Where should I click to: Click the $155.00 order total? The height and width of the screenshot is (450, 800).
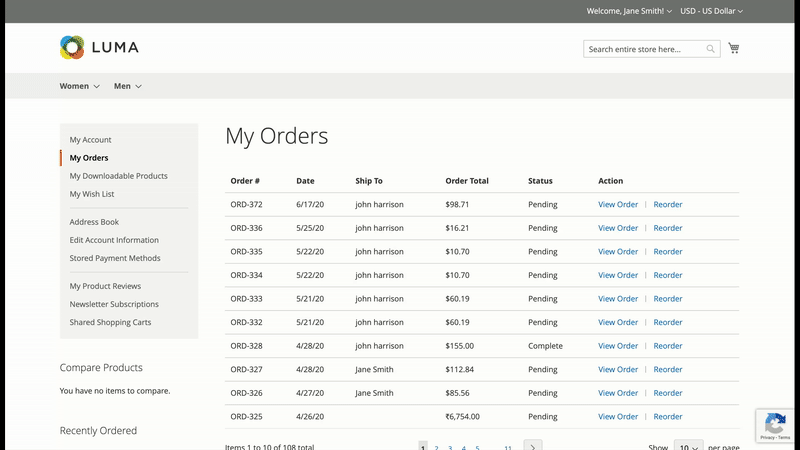point(460,345)
